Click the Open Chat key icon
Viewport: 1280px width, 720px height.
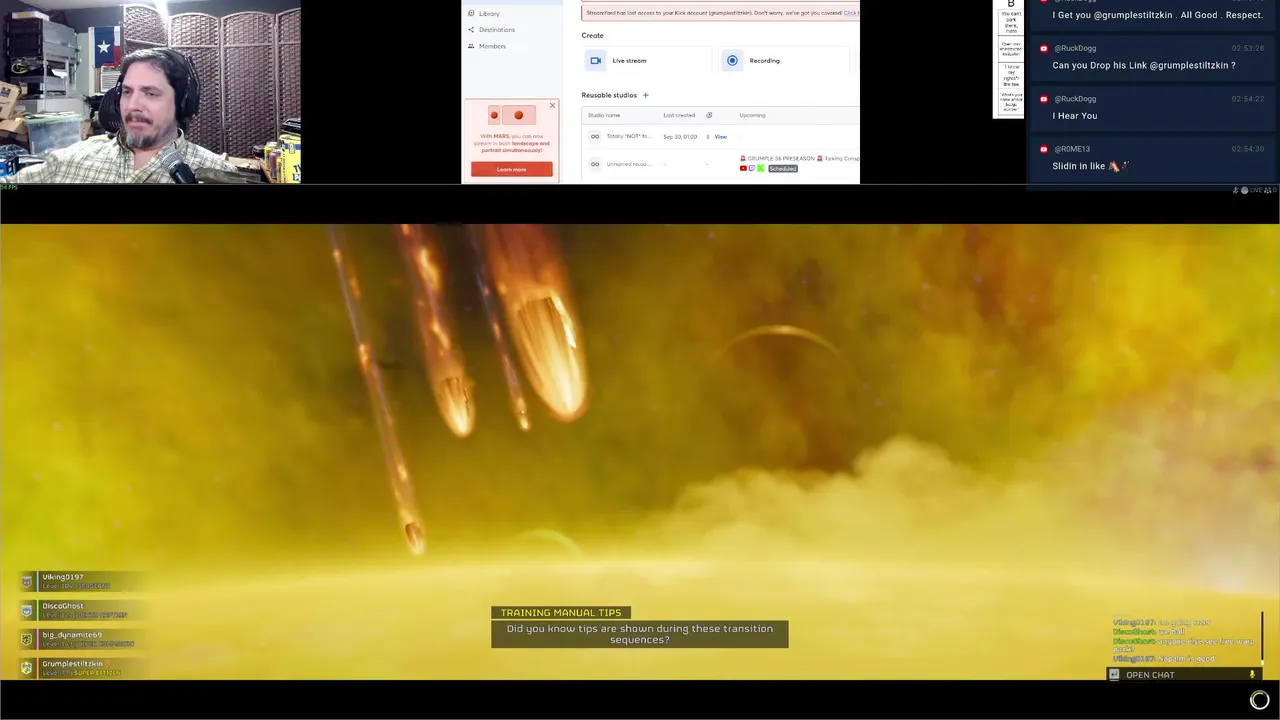click(1114, 675)
